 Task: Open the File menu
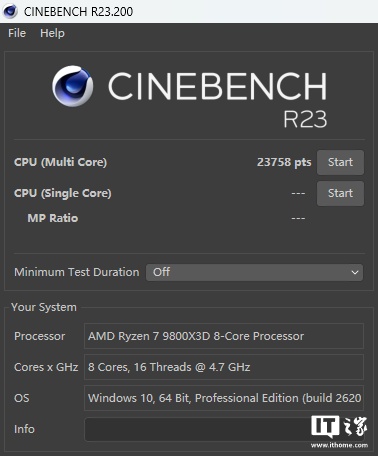(x=17, y=33)
